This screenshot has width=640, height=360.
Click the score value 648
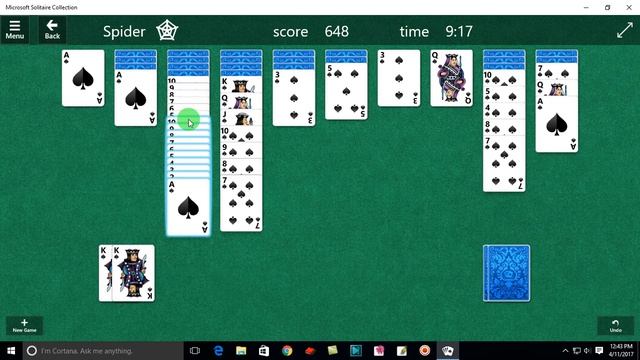337,31
